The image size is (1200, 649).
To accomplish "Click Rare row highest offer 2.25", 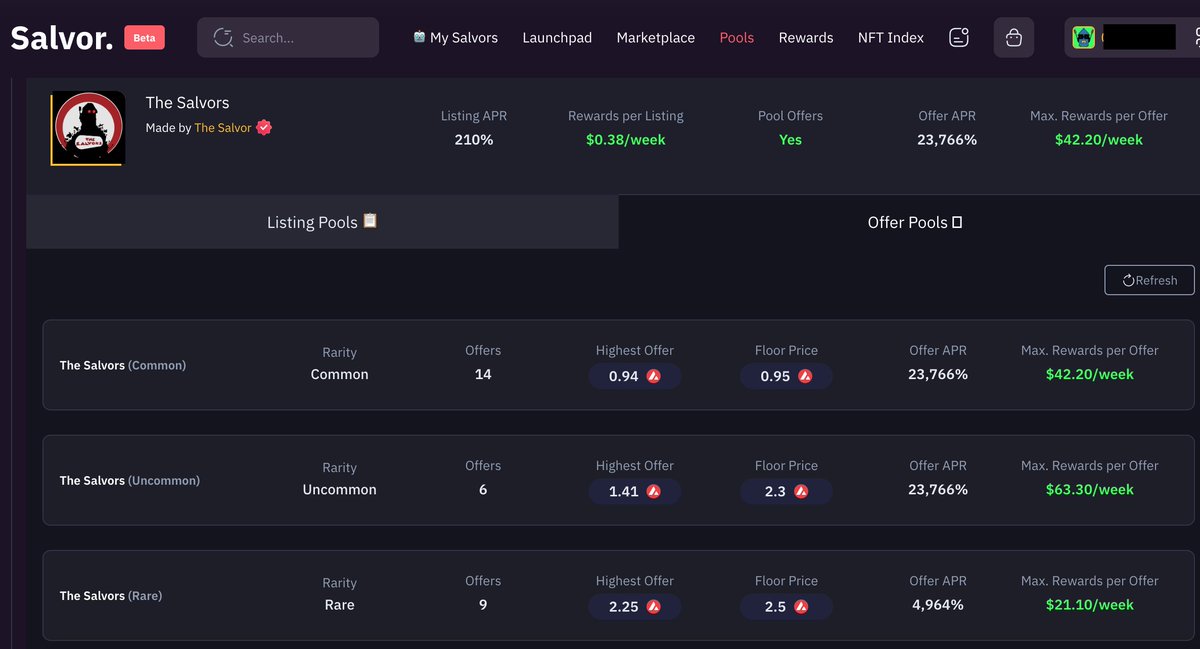I will tap(635, 606).
